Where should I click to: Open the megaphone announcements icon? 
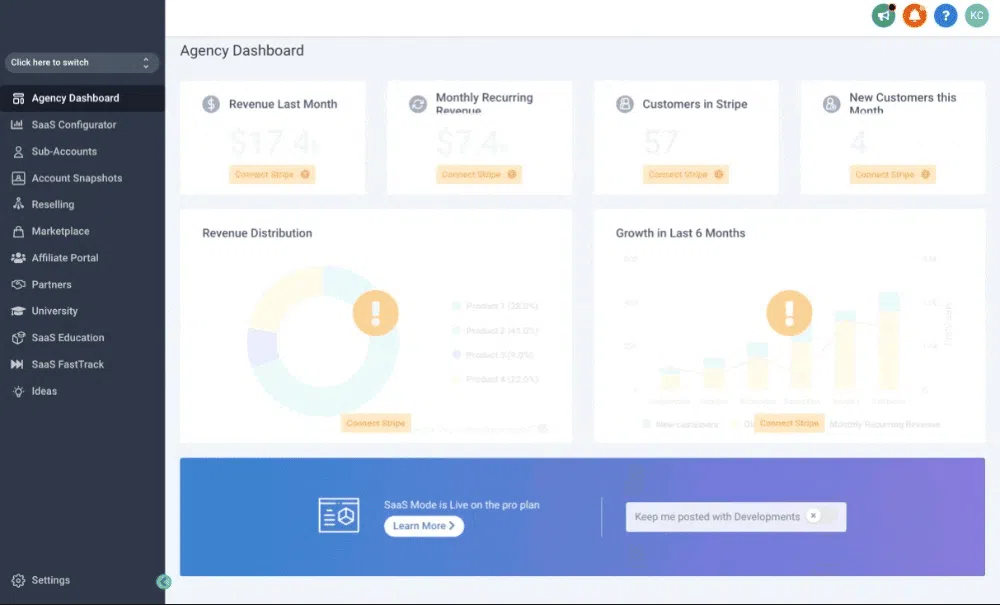(883, 15)
